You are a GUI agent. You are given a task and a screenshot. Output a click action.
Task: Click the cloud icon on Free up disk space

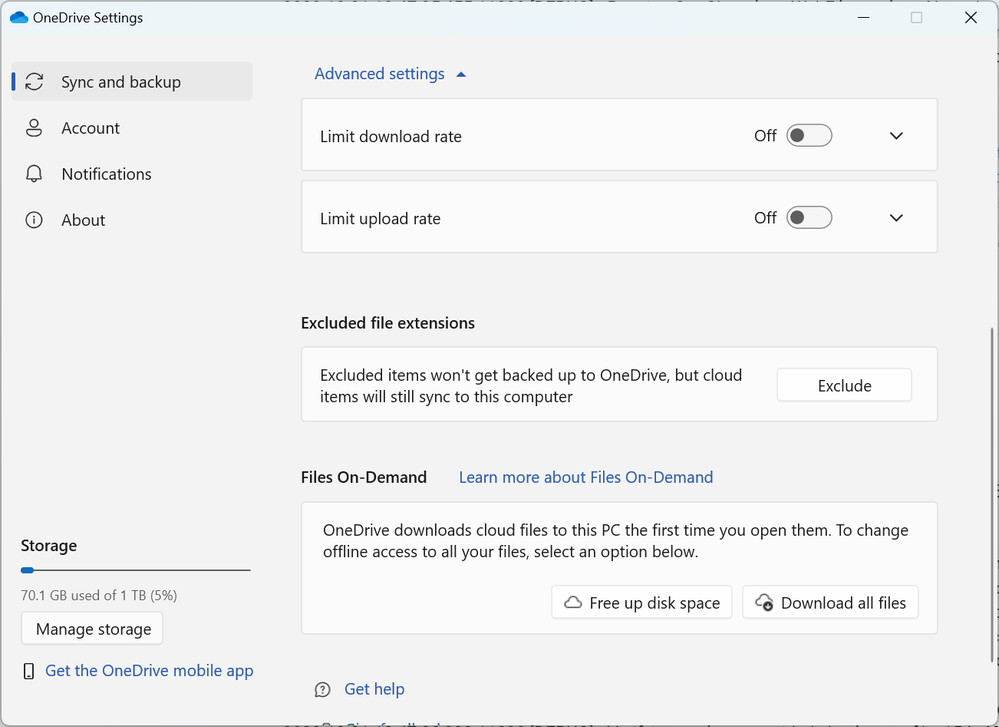tap(573, 602)
